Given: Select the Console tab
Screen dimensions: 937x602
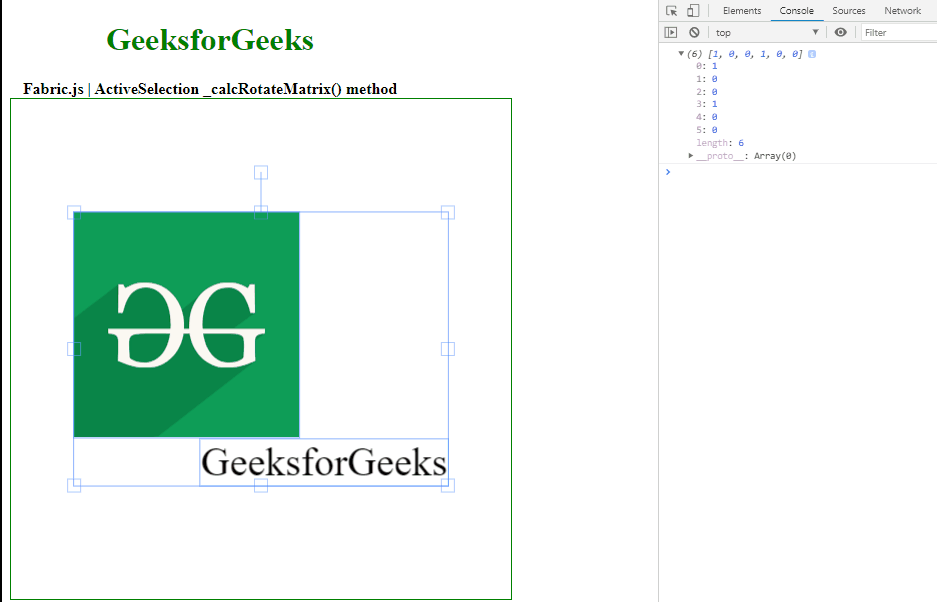Looking at the screenshot, I should (x=796, y=10).
